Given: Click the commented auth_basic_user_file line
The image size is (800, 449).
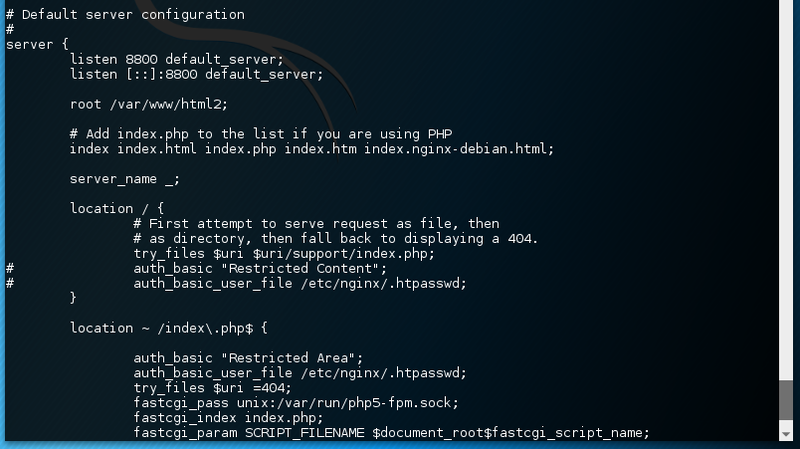Looking at the screenshot, I should click(300, 283).
